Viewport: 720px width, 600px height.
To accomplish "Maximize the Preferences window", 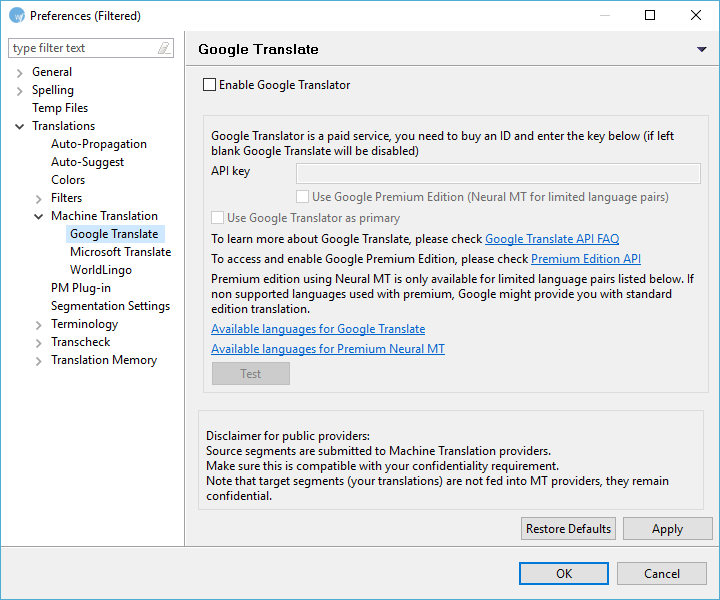I will pyautogui.click(x=650, y=15).
